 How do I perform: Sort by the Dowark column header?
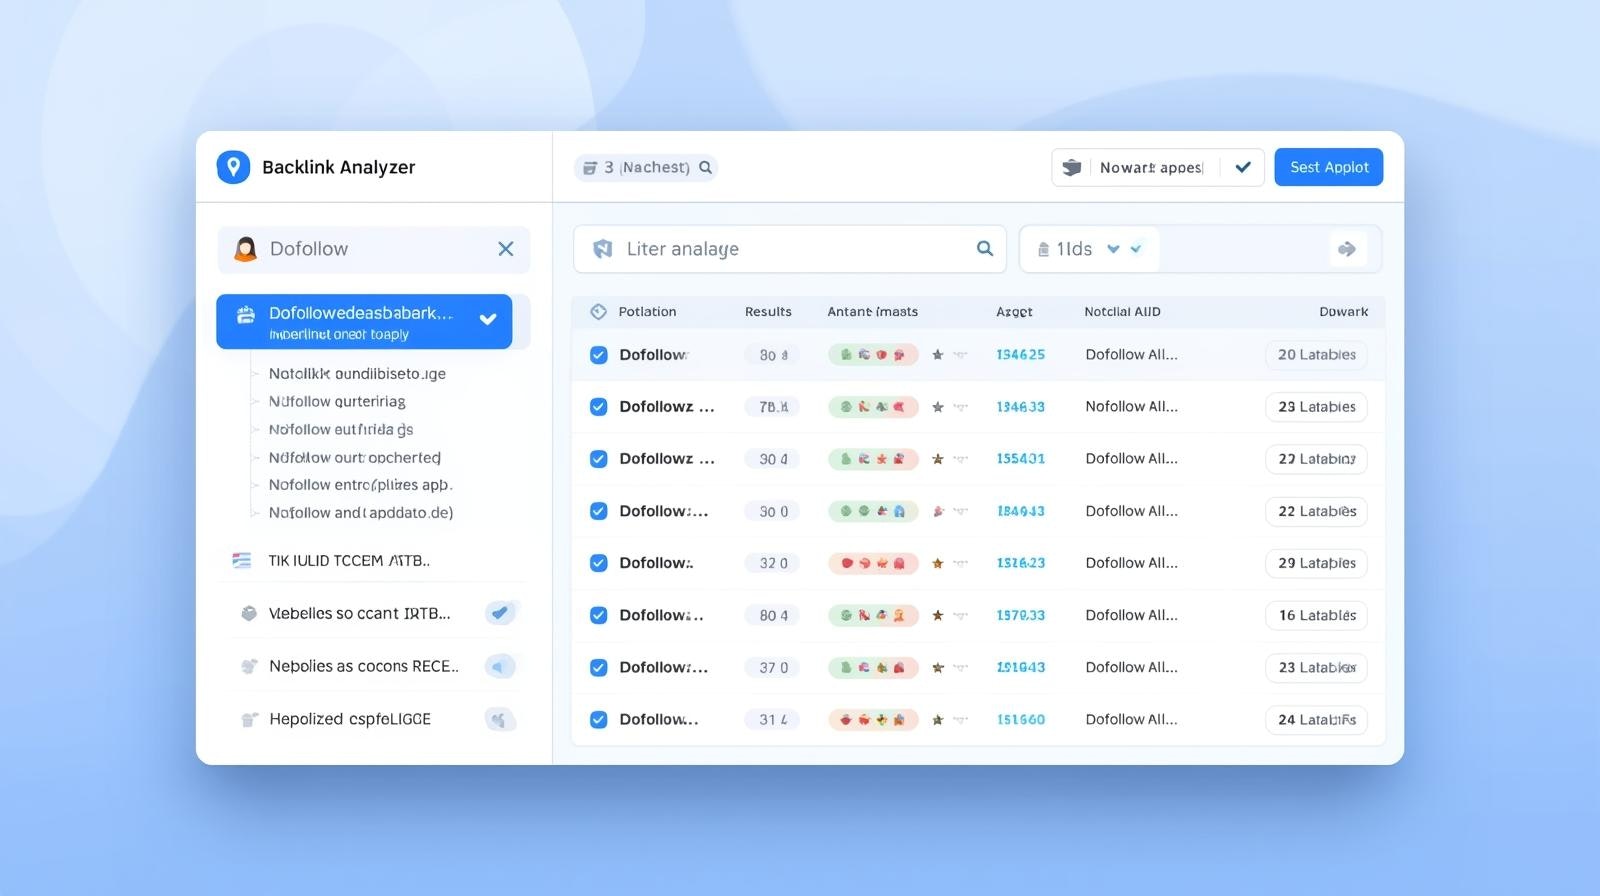tap(1343, 312)
